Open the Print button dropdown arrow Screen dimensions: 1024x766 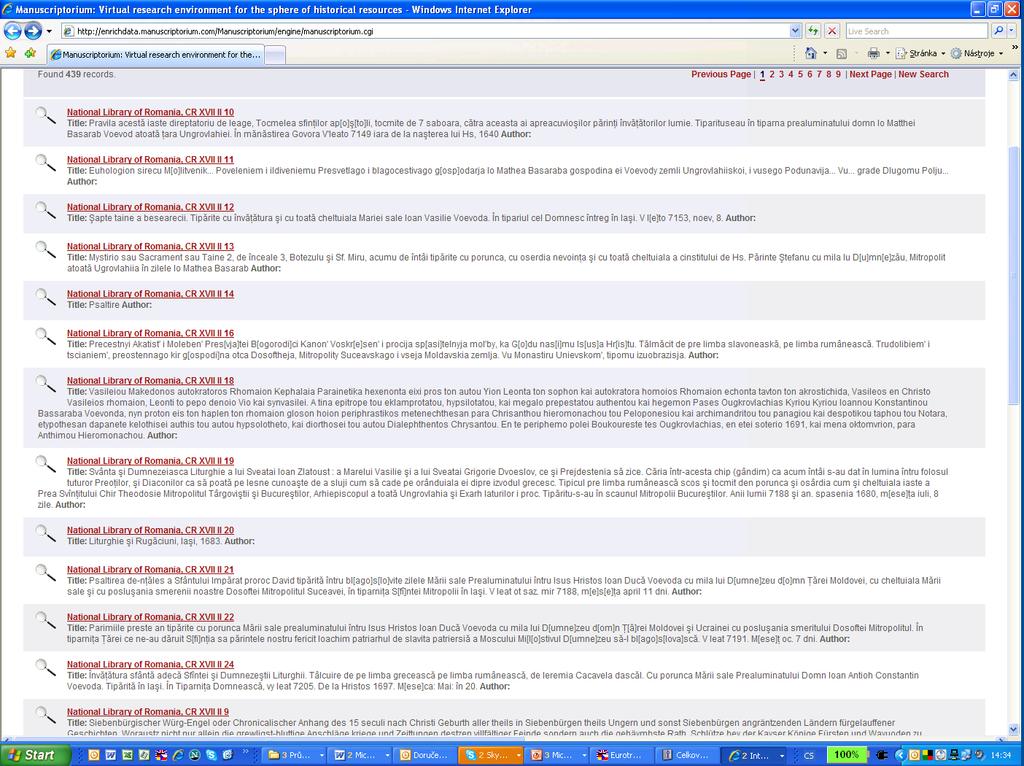[888, 54]
